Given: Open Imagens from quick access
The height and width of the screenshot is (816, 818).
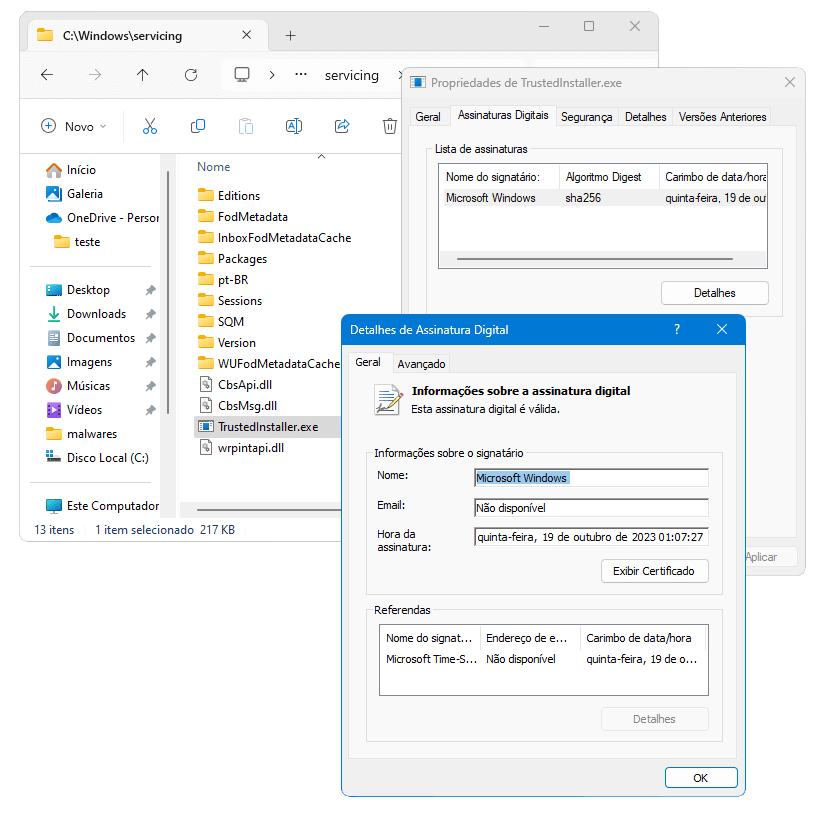Looking at the screenshot, I should click(79, 362).
